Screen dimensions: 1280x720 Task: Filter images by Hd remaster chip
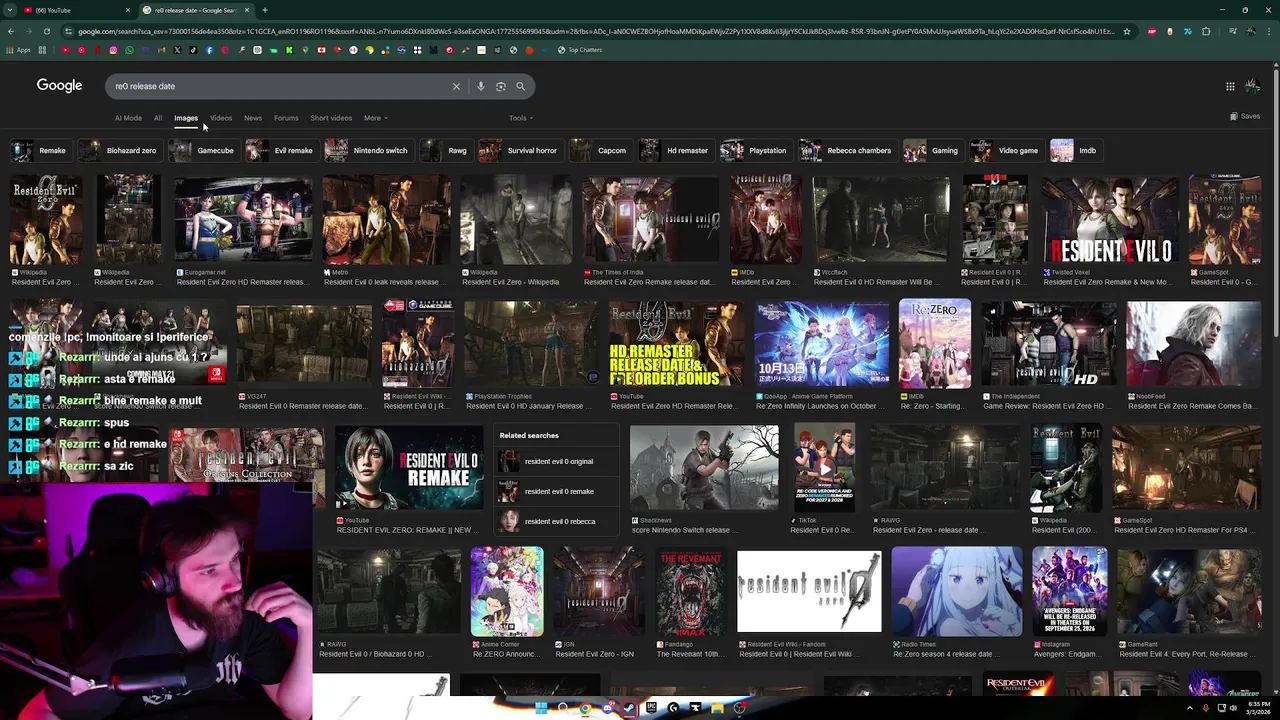675,151
